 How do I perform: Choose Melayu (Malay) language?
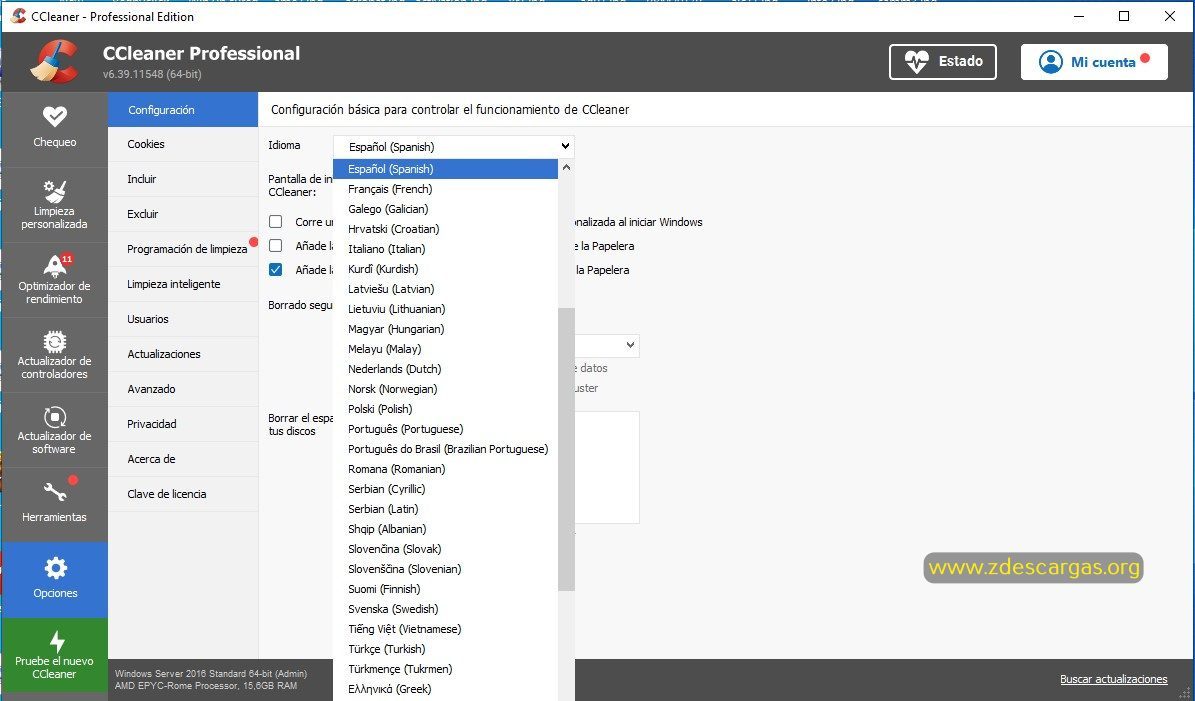[x=446, y=349]
